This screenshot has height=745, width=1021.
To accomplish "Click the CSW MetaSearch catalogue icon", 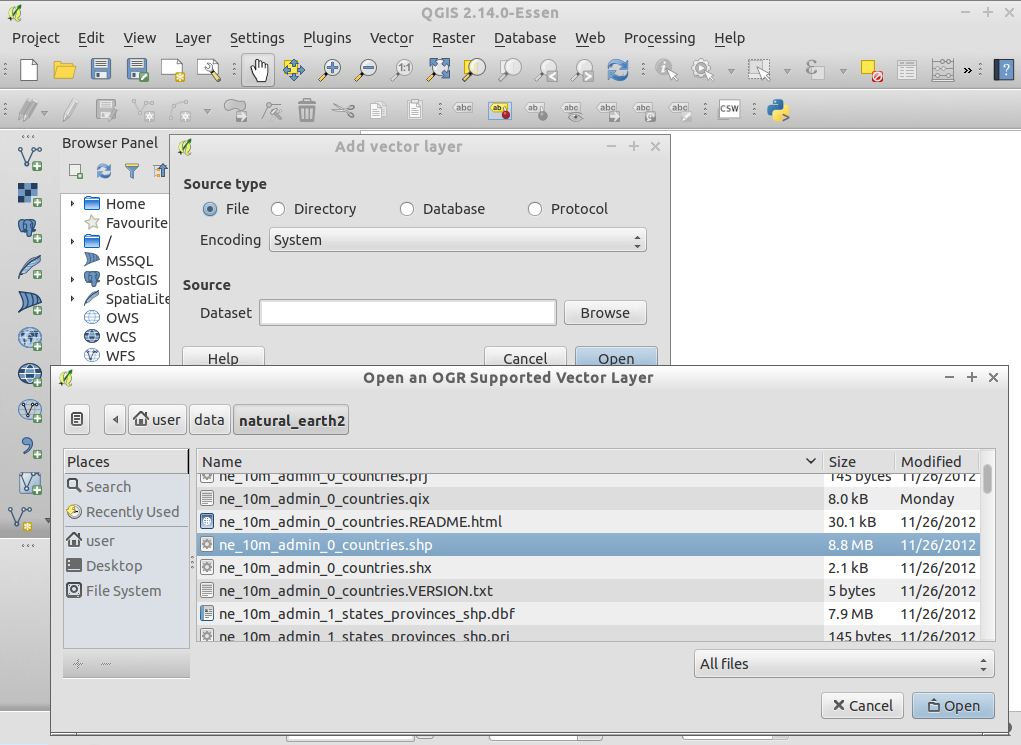I will click(729, 109).
